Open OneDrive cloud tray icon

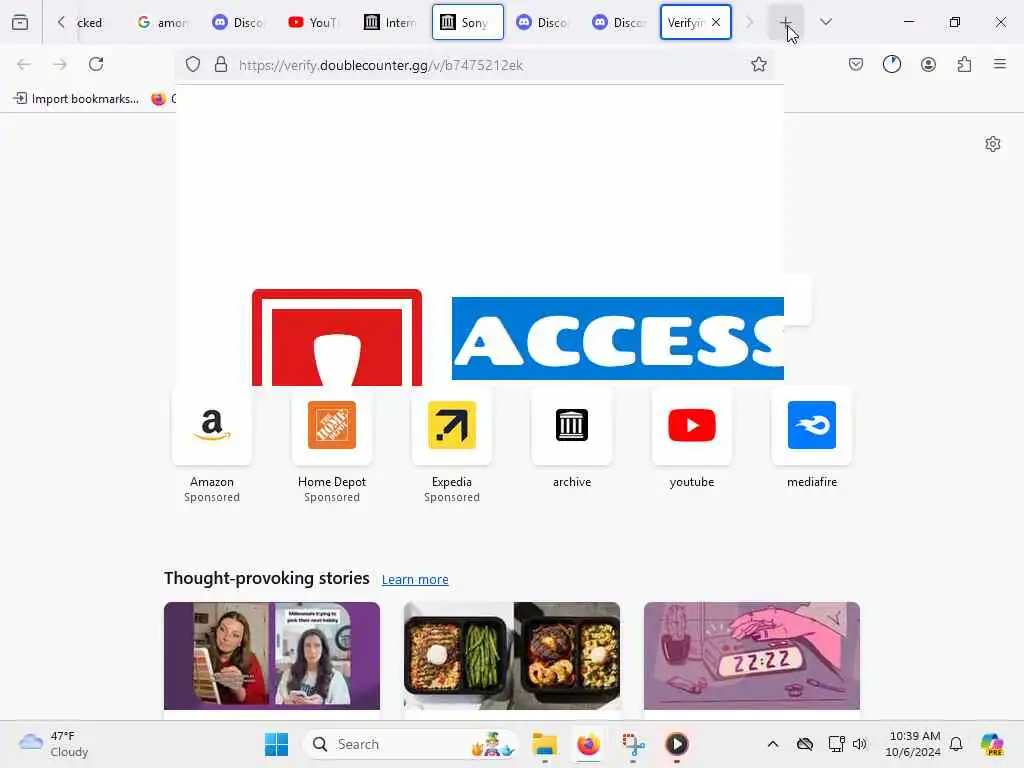(x=805, y=744)
